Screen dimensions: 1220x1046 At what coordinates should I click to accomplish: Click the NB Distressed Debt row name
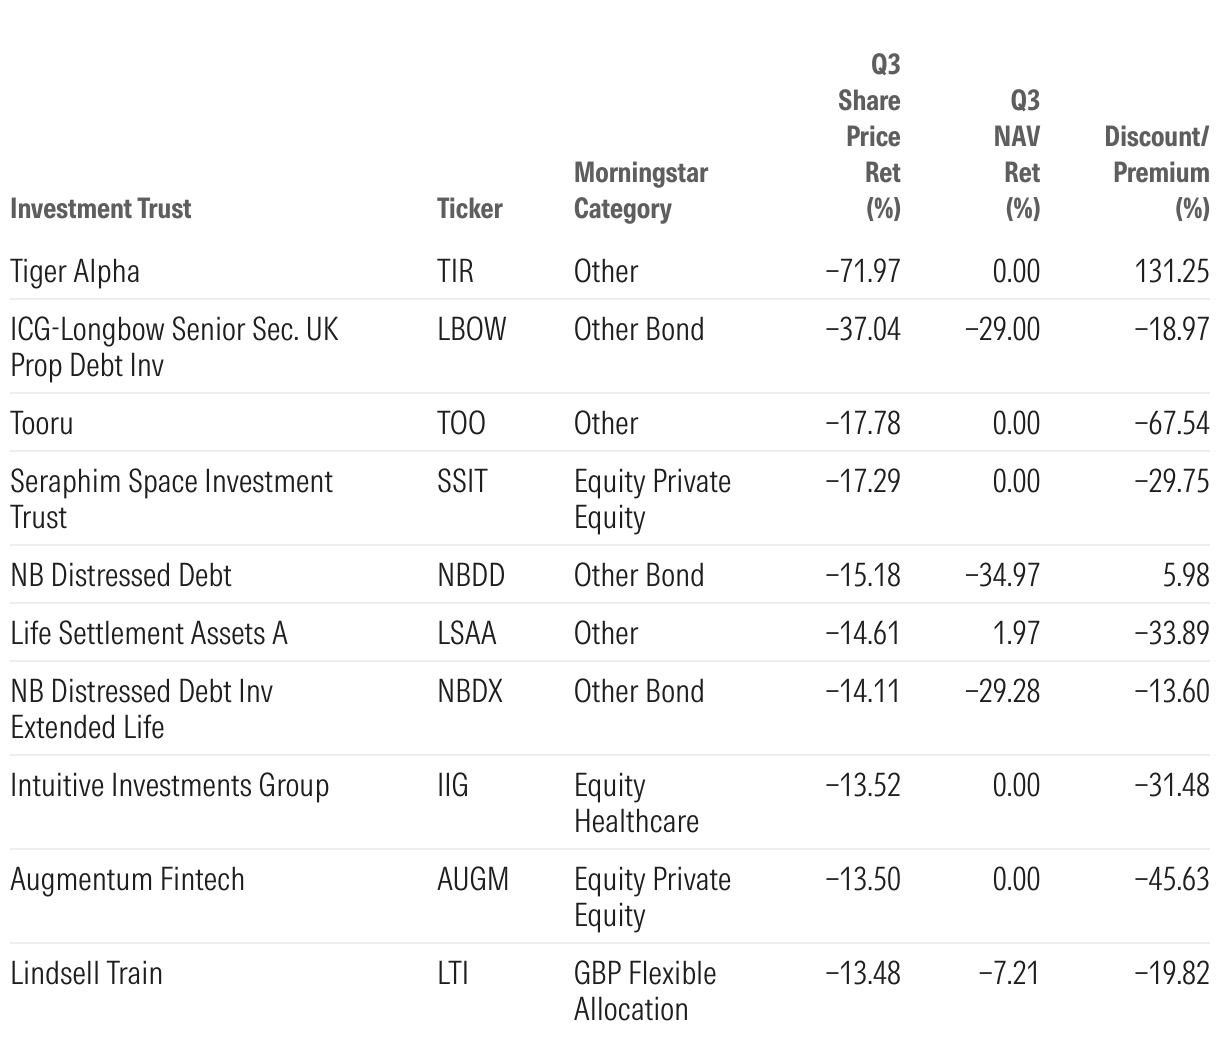(x=121, y=575)
